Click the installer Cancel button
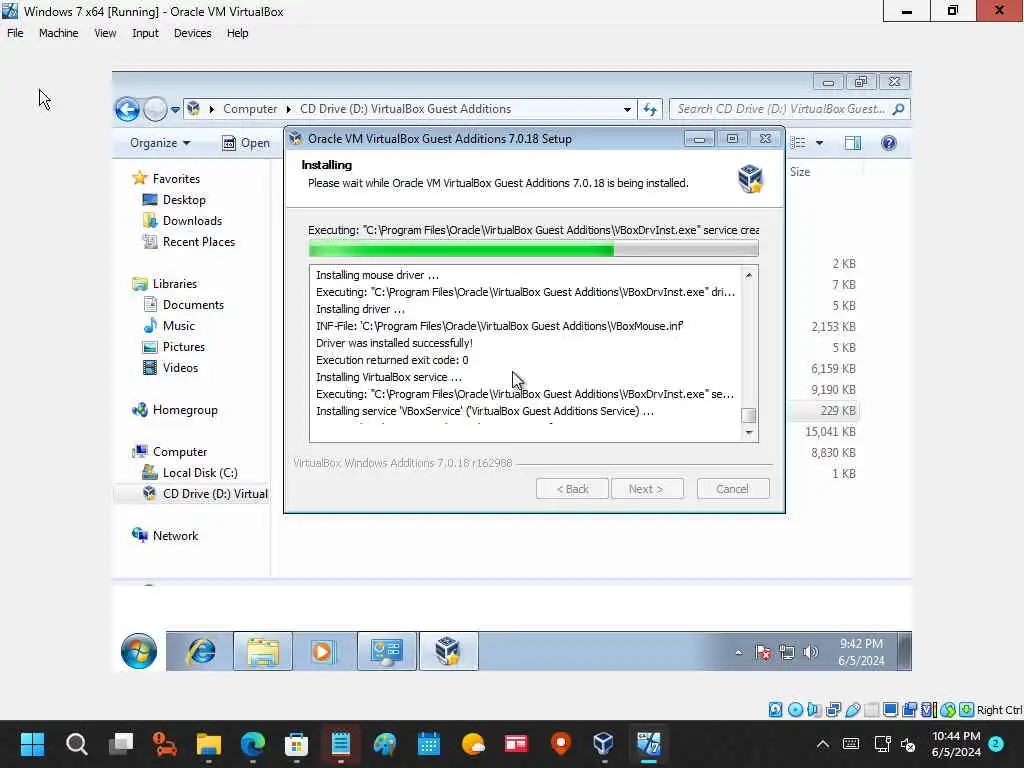The image size is (1024, 768). coord(733,488)
